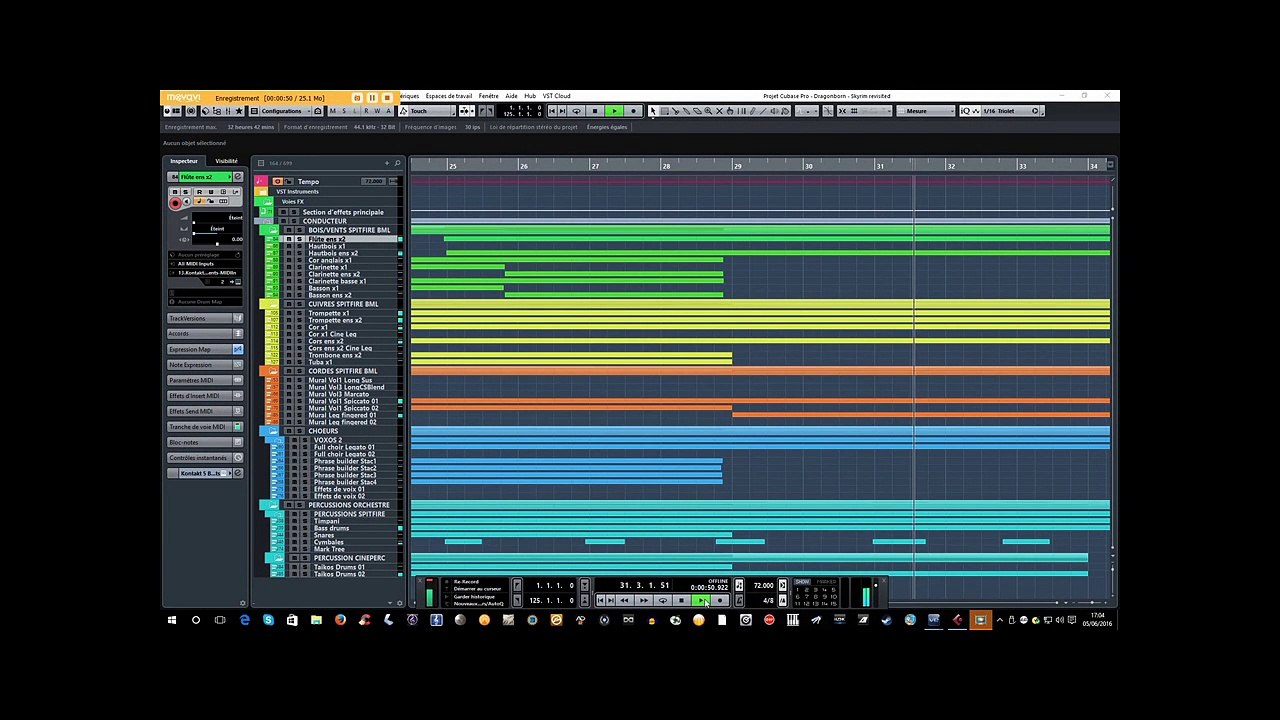1280x720 pixels.
Task: Toggle Record Enable in the Inspector
Action: (175, 203)
